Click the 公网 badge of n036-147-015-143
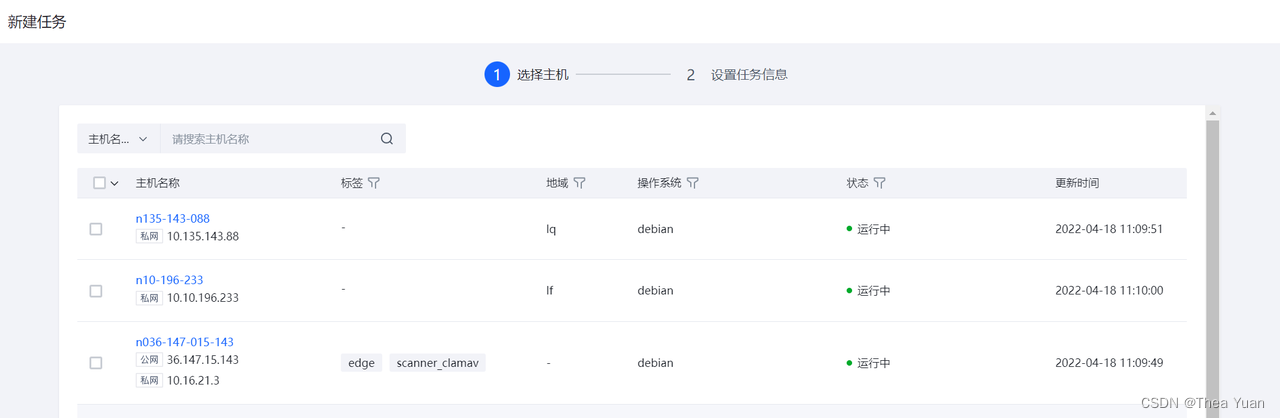Viewport: 1280px width, 418px height. coord(149,360)
